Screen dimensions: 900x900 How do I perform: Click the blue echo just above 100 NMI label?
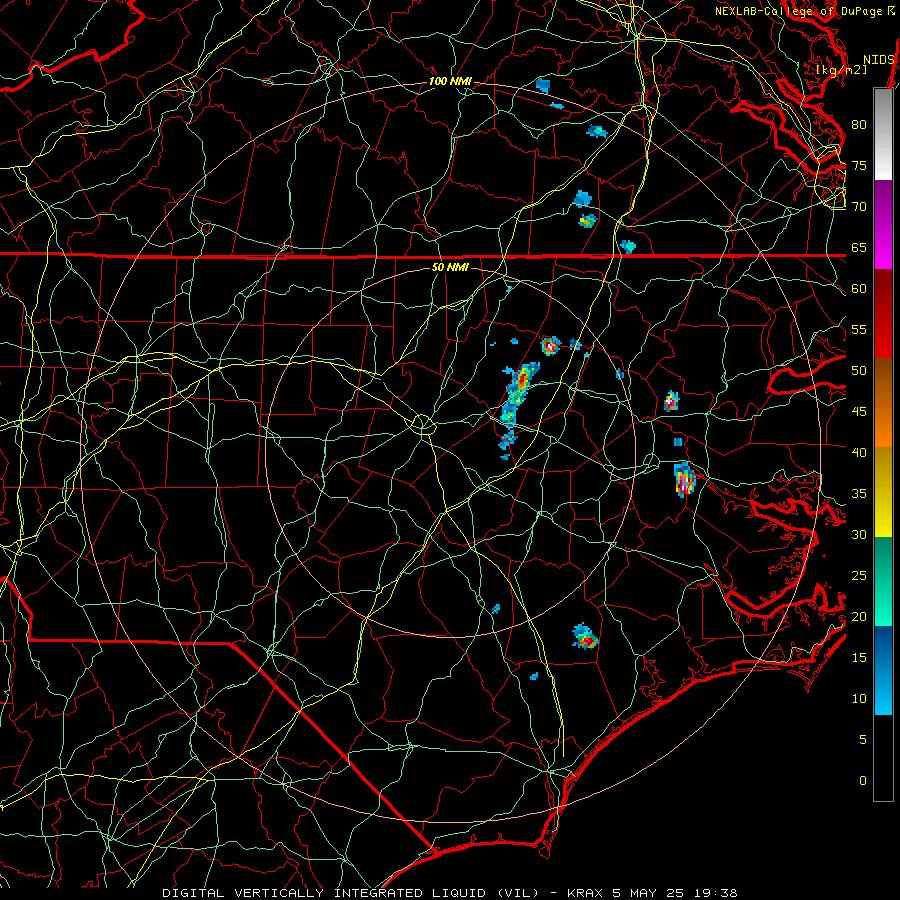(543, 86)
